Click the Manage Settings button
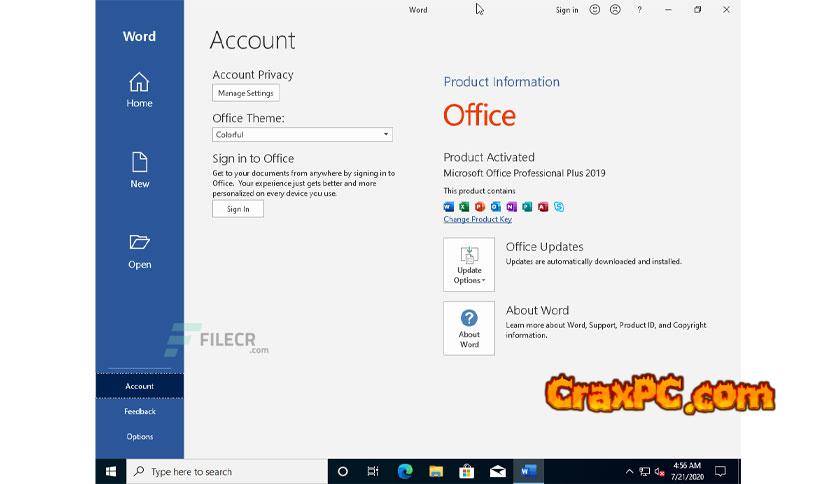 coord(246,93)
